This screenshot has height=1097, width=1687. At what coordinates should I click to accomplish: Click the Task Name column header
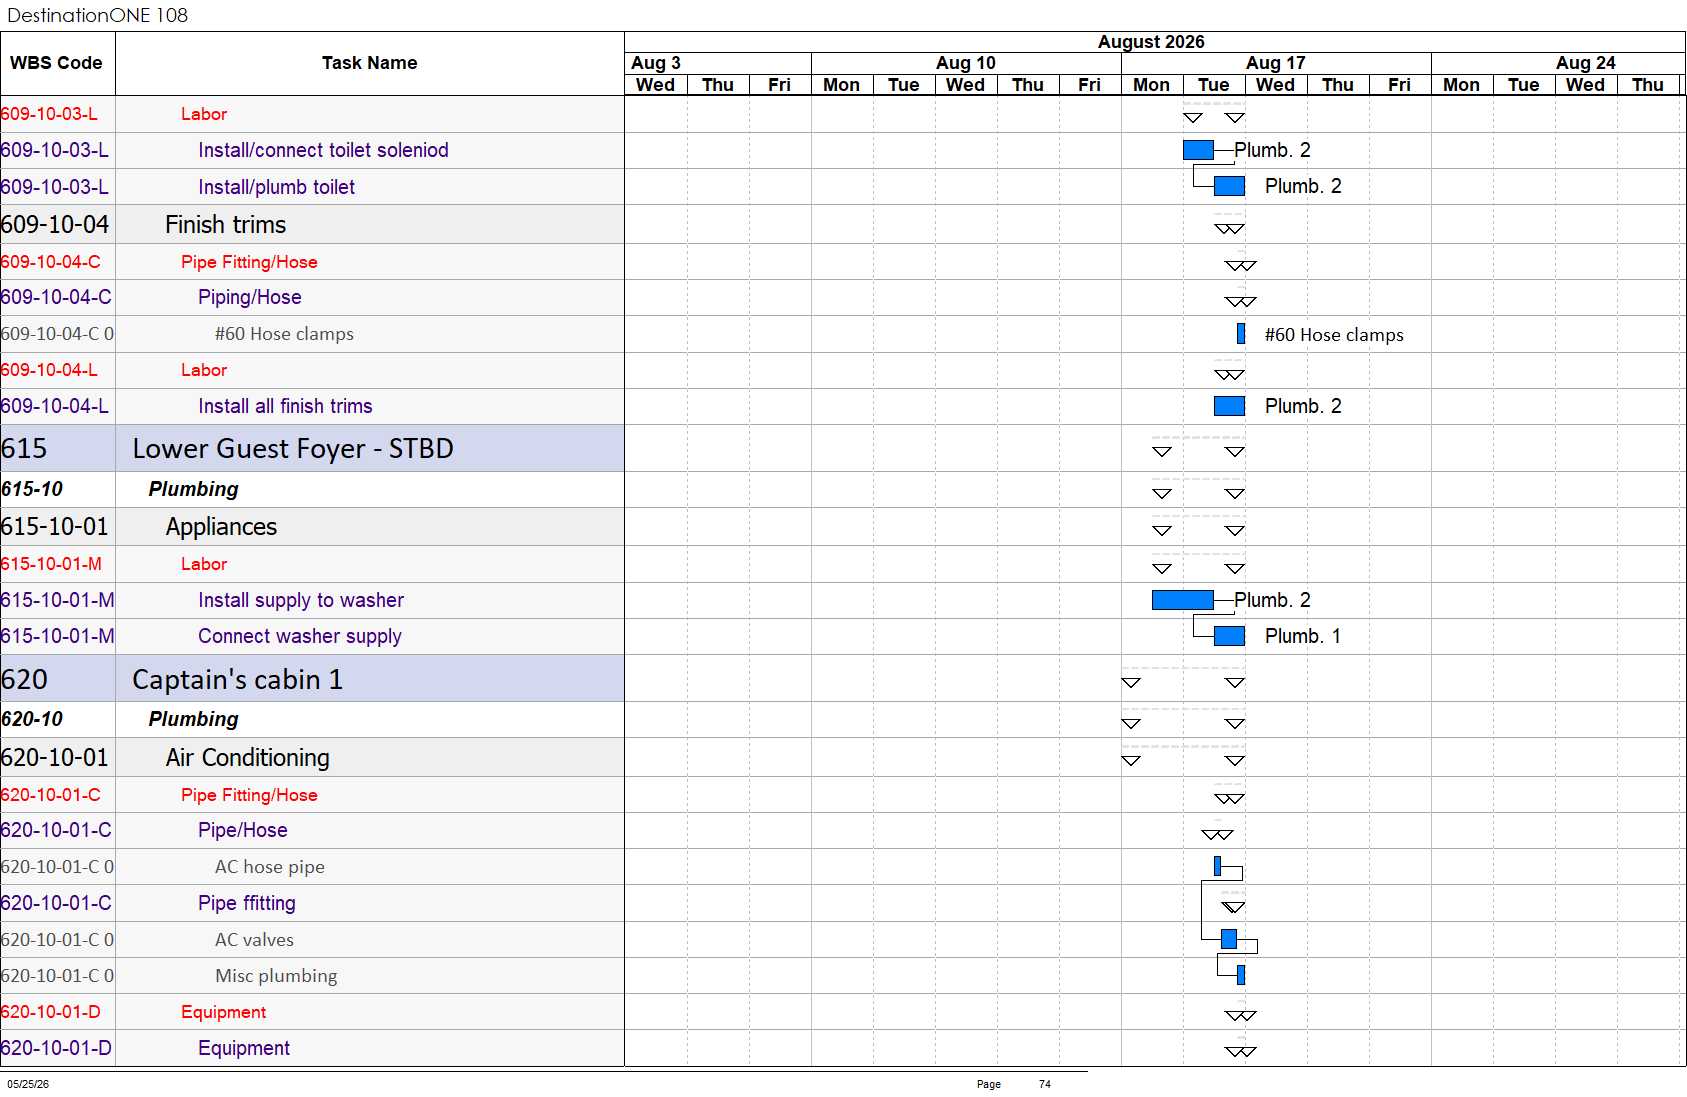click(x=370, y=63)
